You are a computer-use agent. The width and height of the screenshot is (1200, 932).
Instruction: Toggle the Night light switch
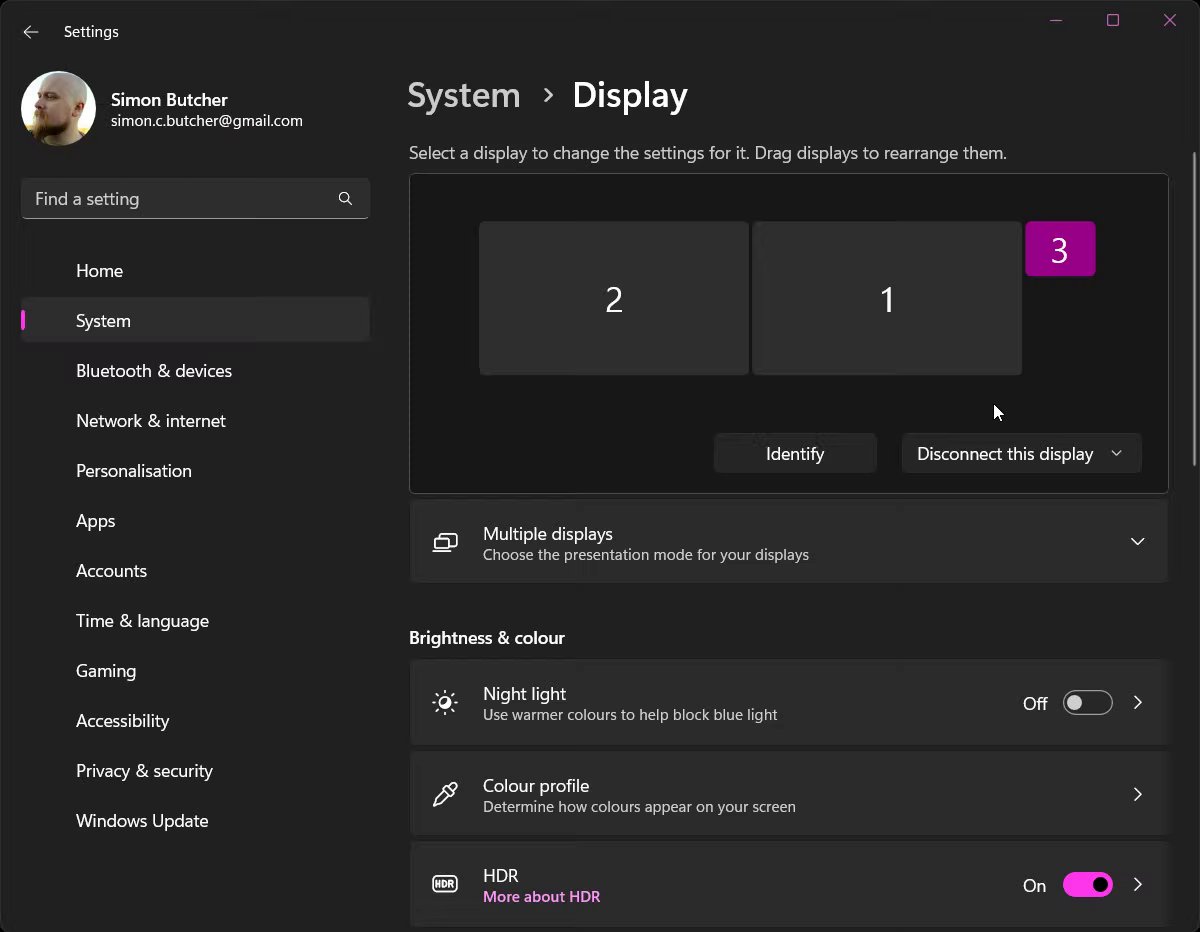pos(1087,703)
